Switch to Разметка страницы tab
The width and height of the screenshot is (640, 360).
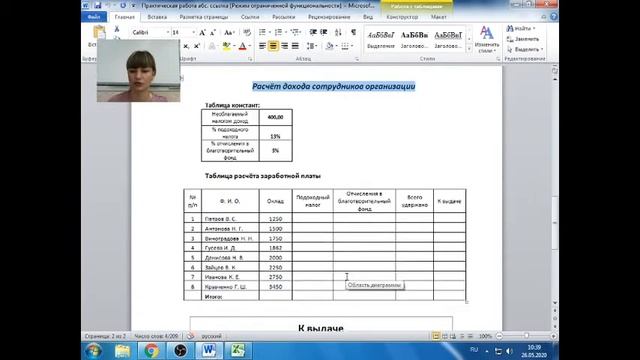(204, 17)
